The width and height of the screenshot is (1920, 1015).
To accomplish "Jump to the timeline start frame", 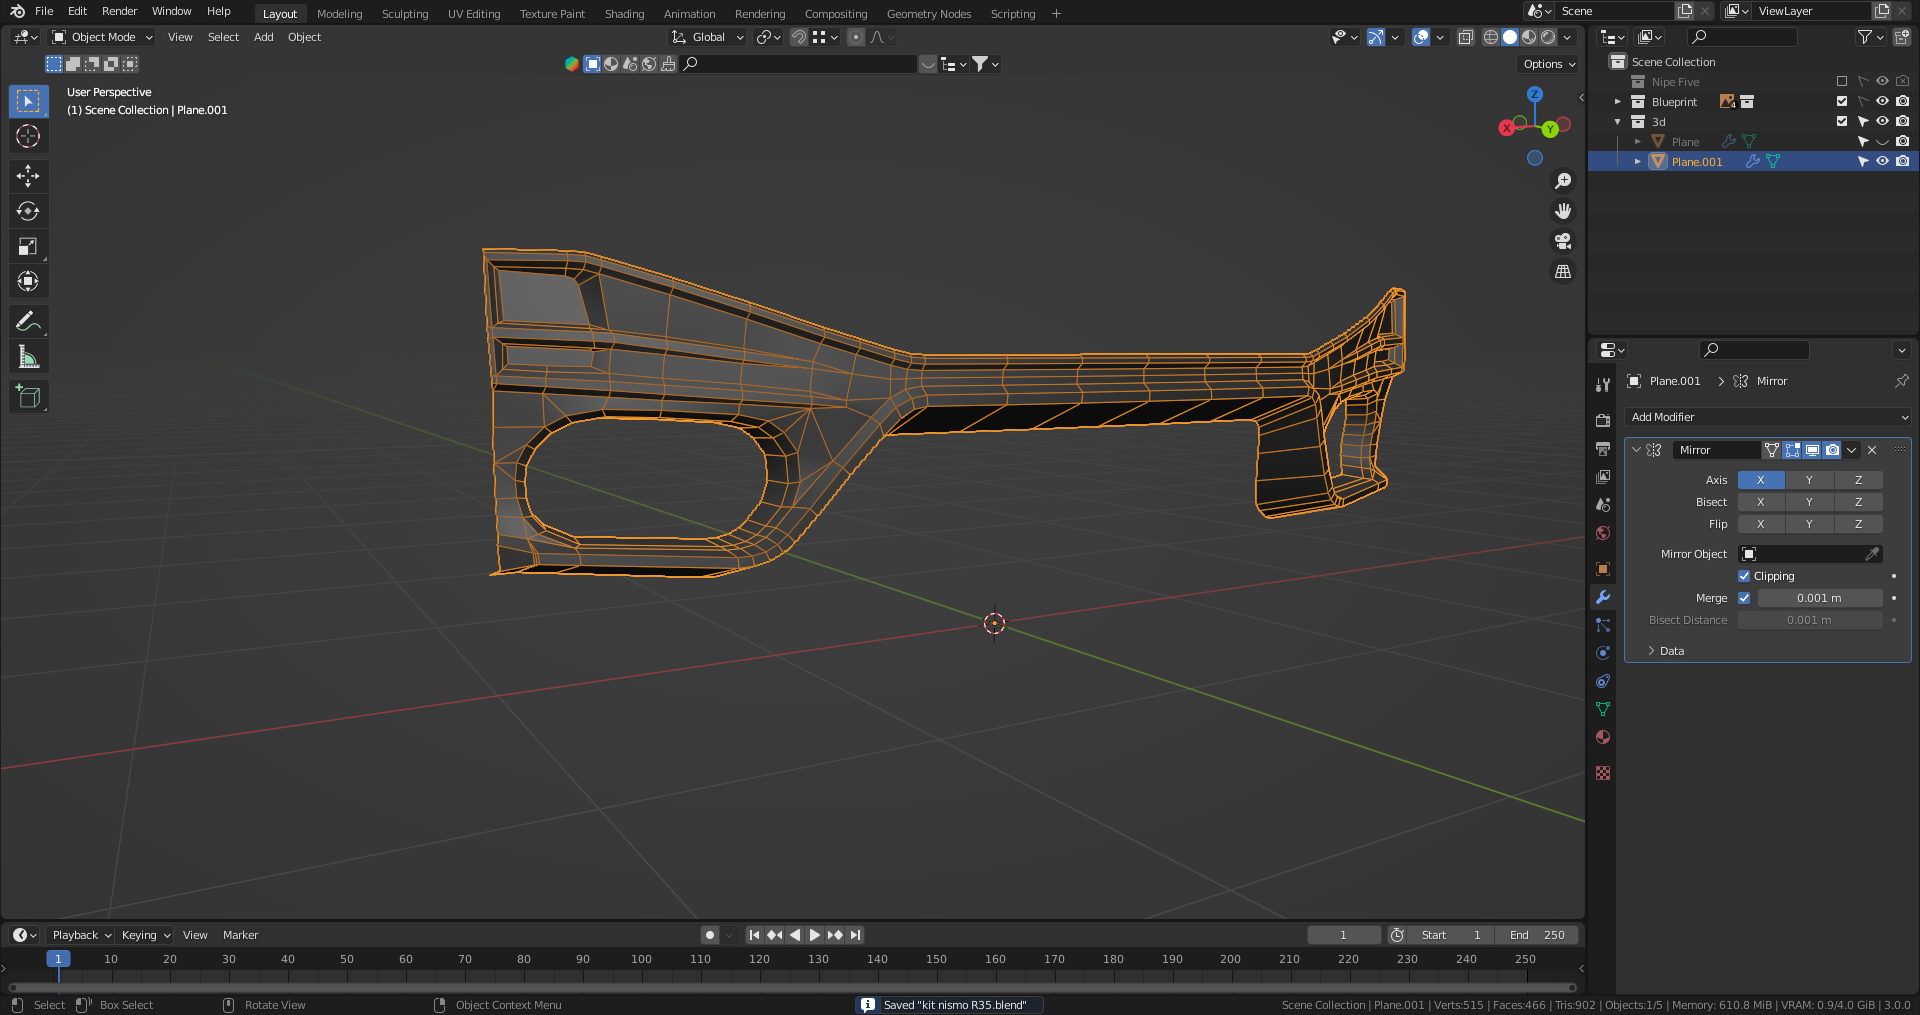I will [x=755, y=935].
